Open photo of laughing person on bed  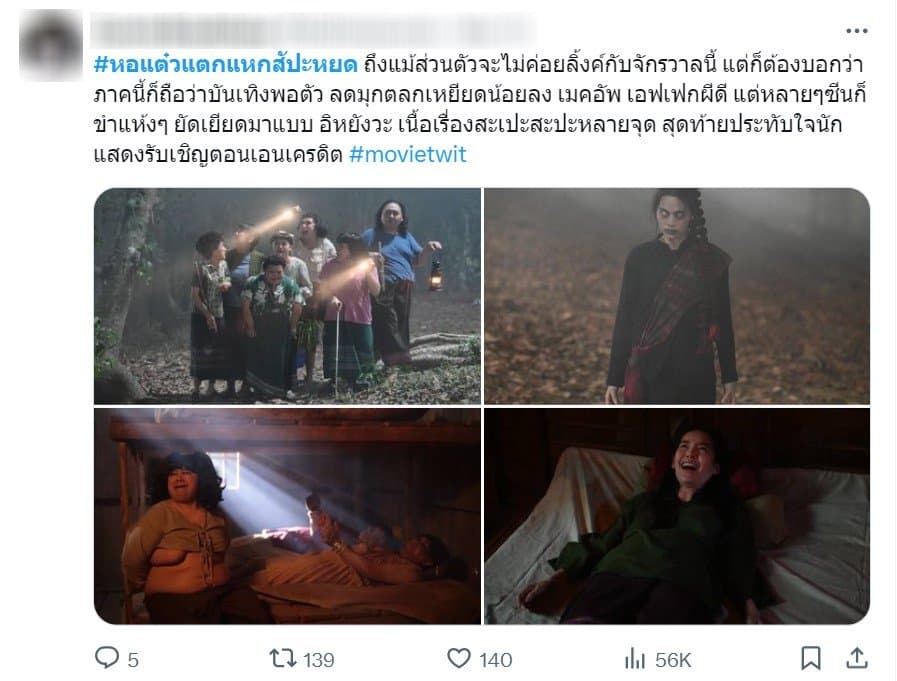click(x=677, y=516)
